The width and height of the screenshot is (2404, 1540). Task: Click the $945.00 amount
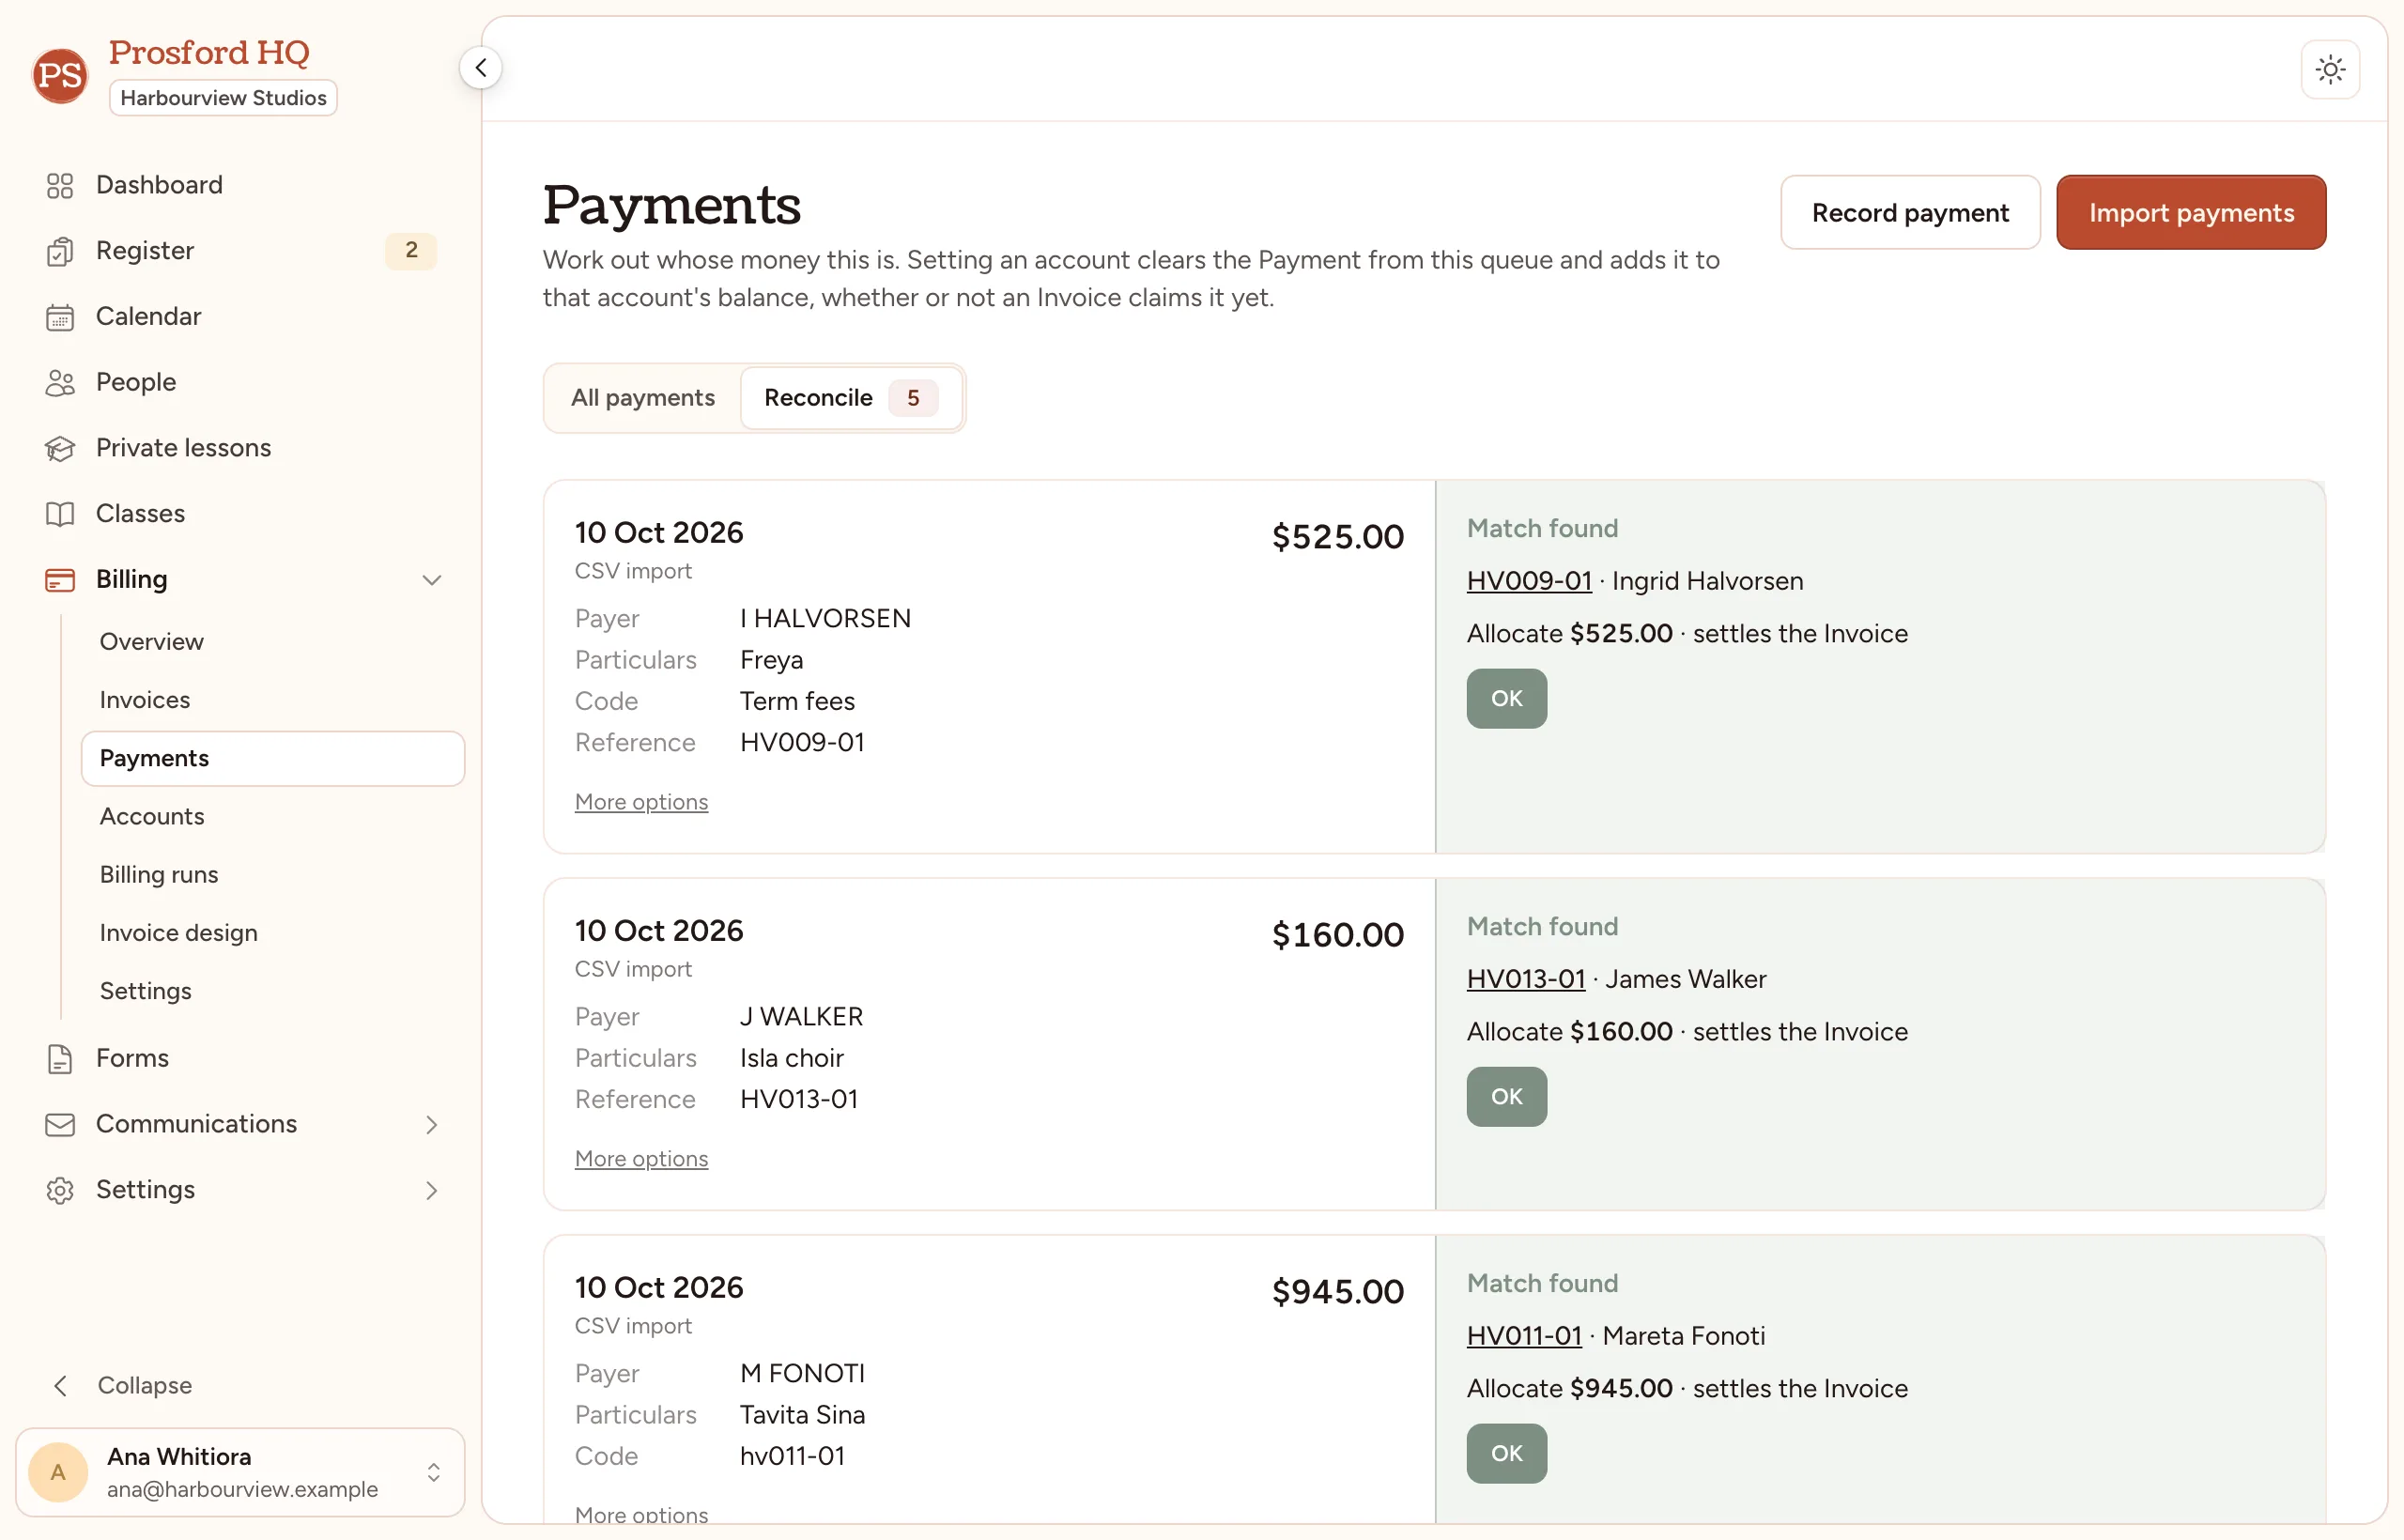[x=1338, y=1292]
